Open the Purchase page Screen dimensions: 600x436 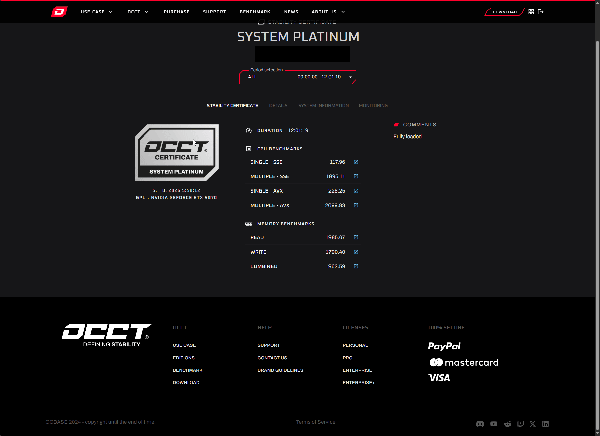(x=176, y=12)
